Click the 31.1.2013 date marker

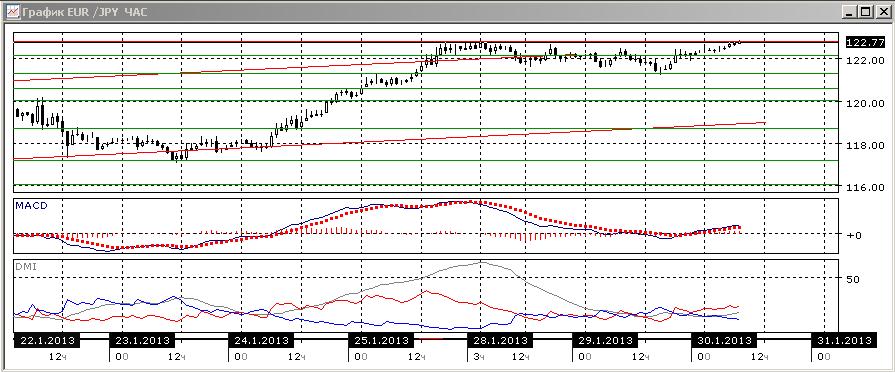843,341
